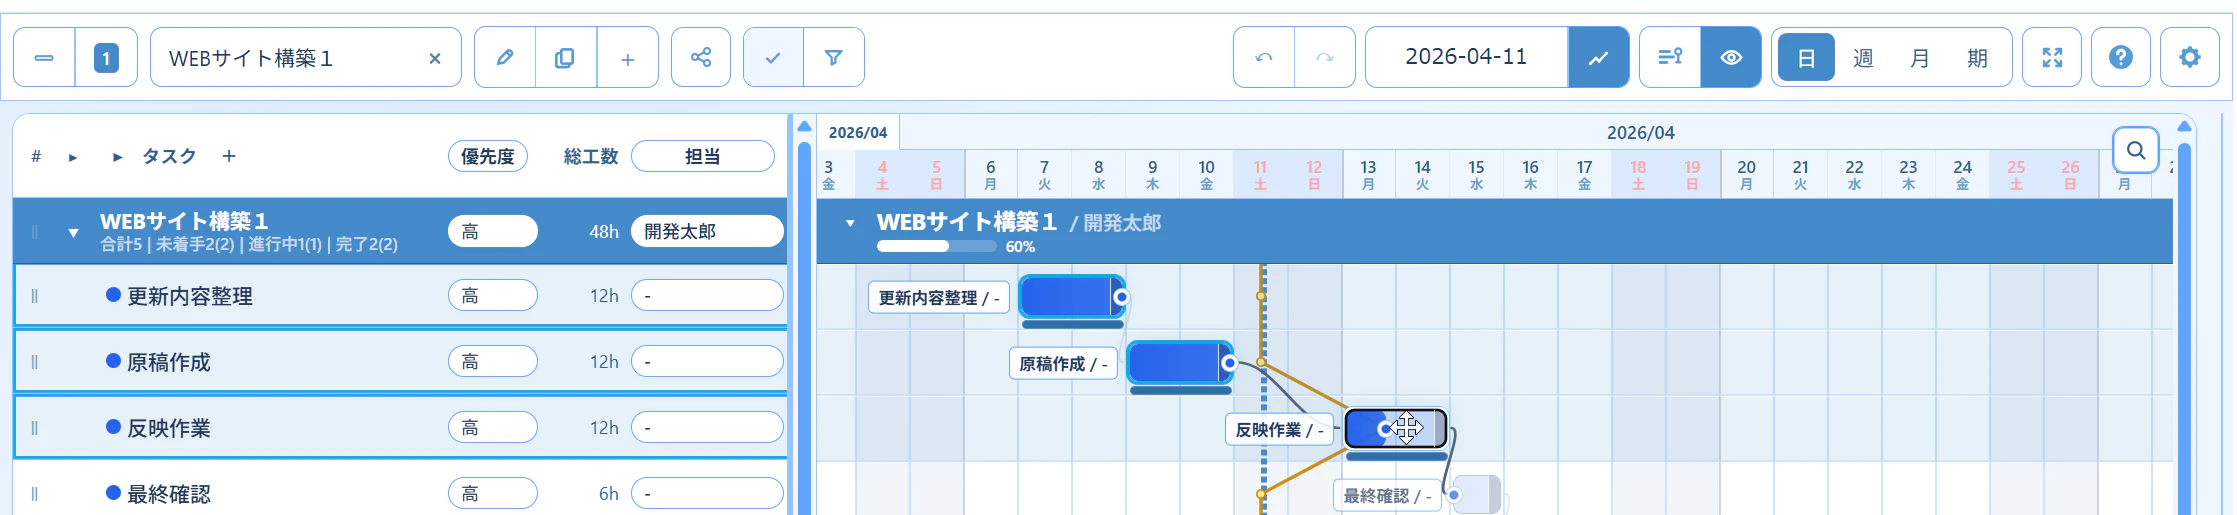Open priority dropdown for 更新内容整理
Screen dimensions: 2237x515
pyautogui.click(x=493, y=295)
